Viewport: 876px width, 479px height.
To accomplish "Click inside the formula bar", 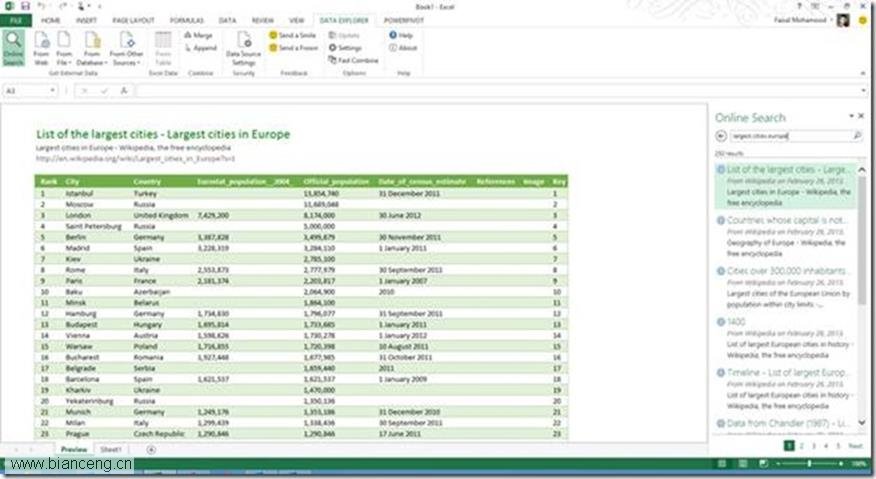I will point(497,91).
